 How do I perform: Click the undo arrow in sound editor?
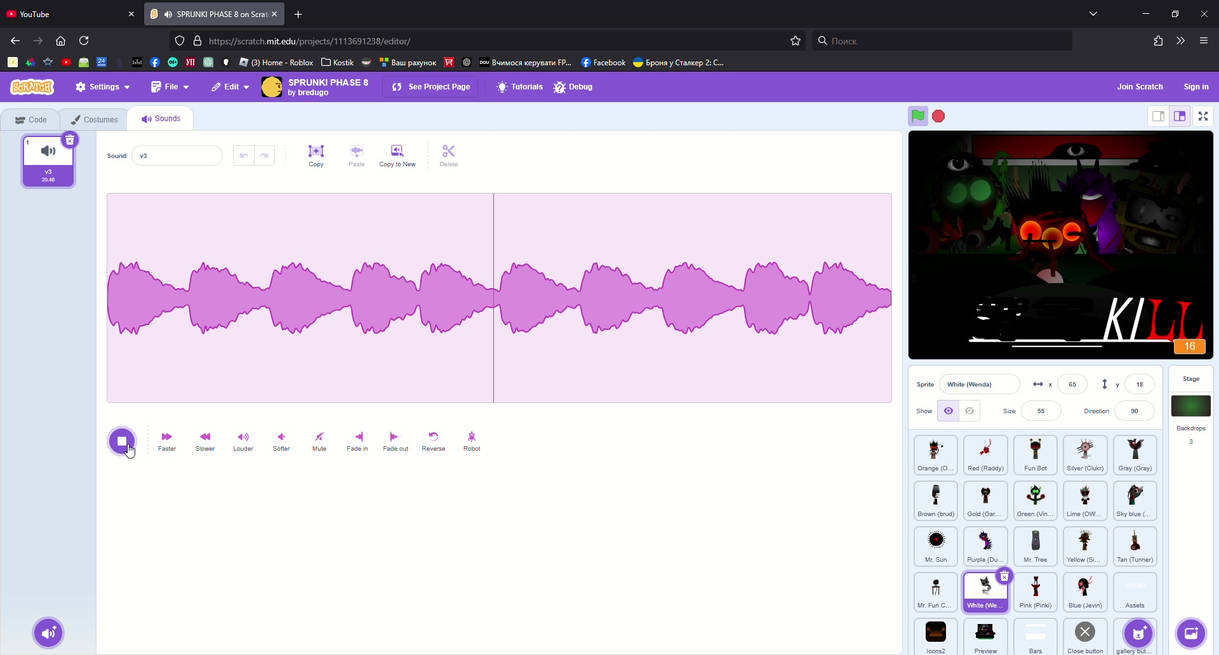[243, 156]
